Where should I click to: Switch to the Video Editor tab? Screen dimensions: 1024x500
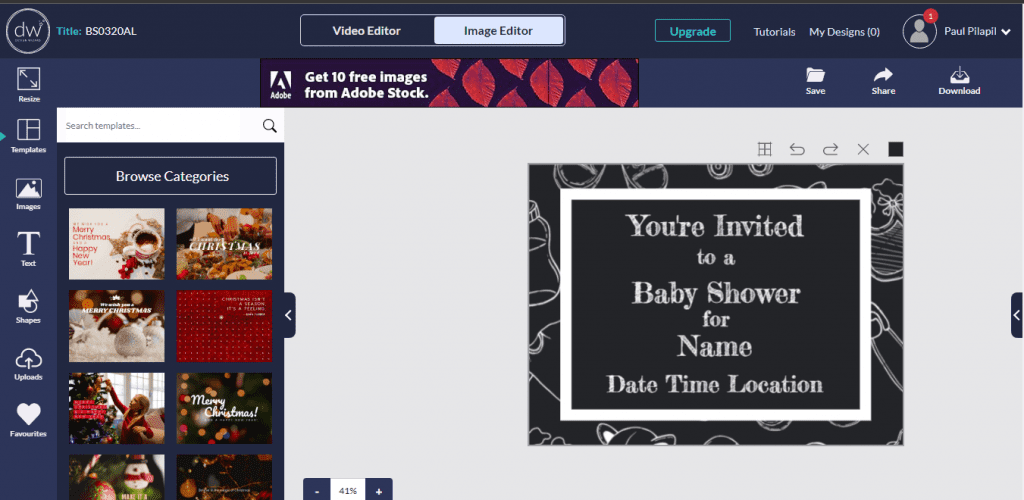coord(367,31)
